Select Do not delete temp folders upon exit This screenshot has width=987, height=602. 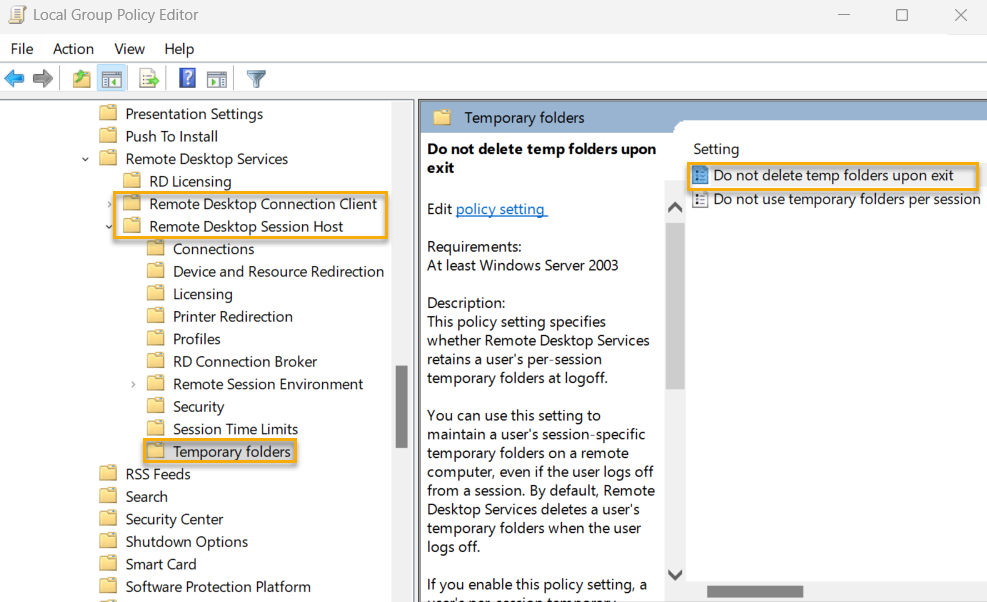(x=833, y=176)
